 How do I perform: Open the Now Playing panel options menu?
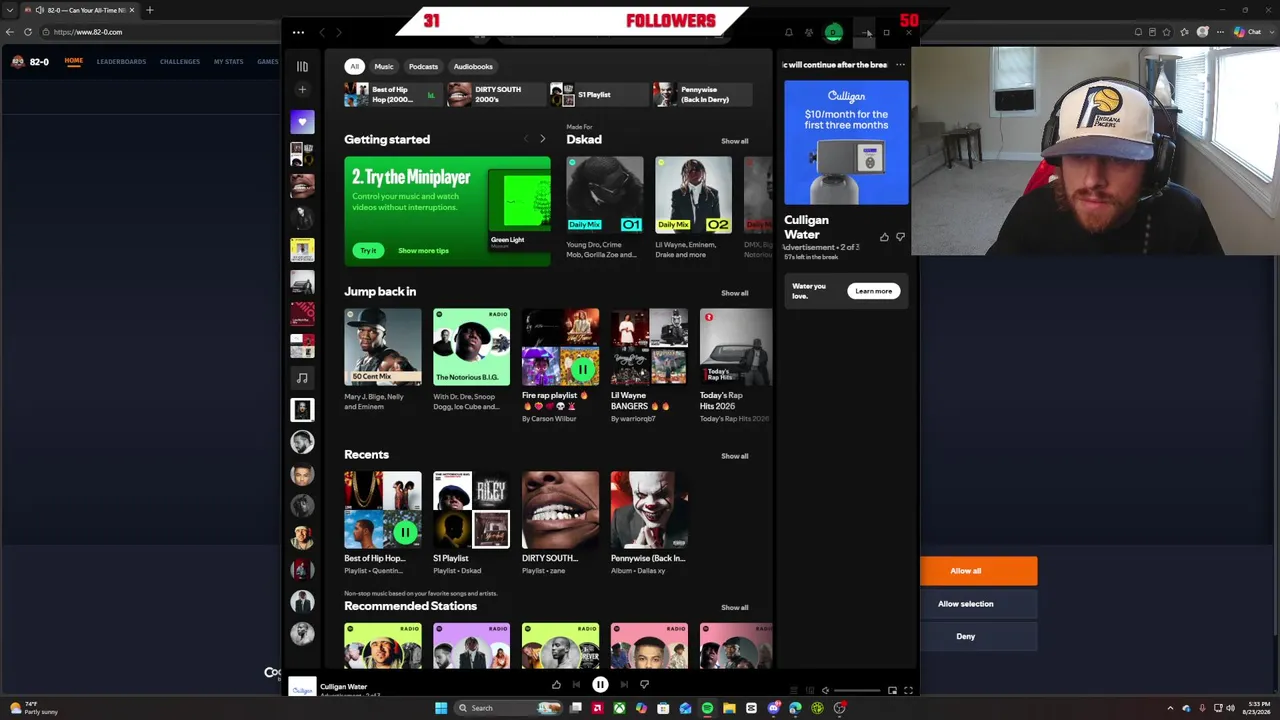[x=900, y=65]
